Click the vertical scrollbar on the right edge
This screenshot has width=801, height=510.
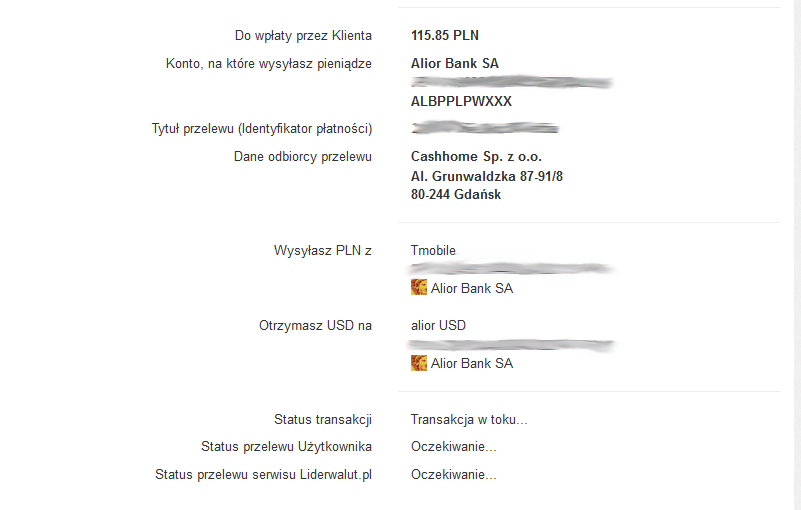[797, 255]
